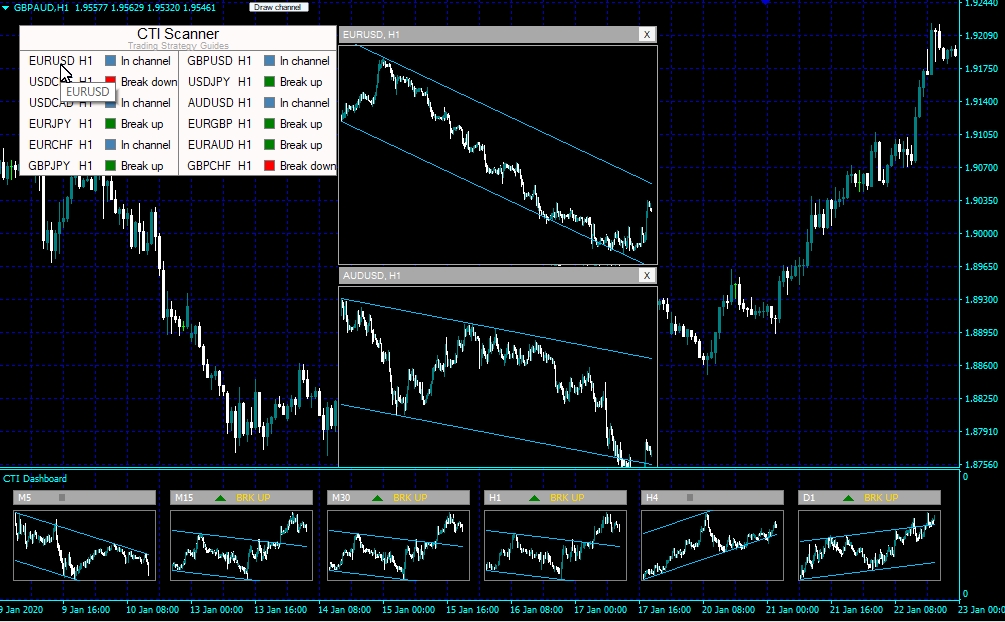The height and width of the screenshot is (622, 1005).
Task: Click the grey square indicator in H4 header
Action: (x=690, y=498)
